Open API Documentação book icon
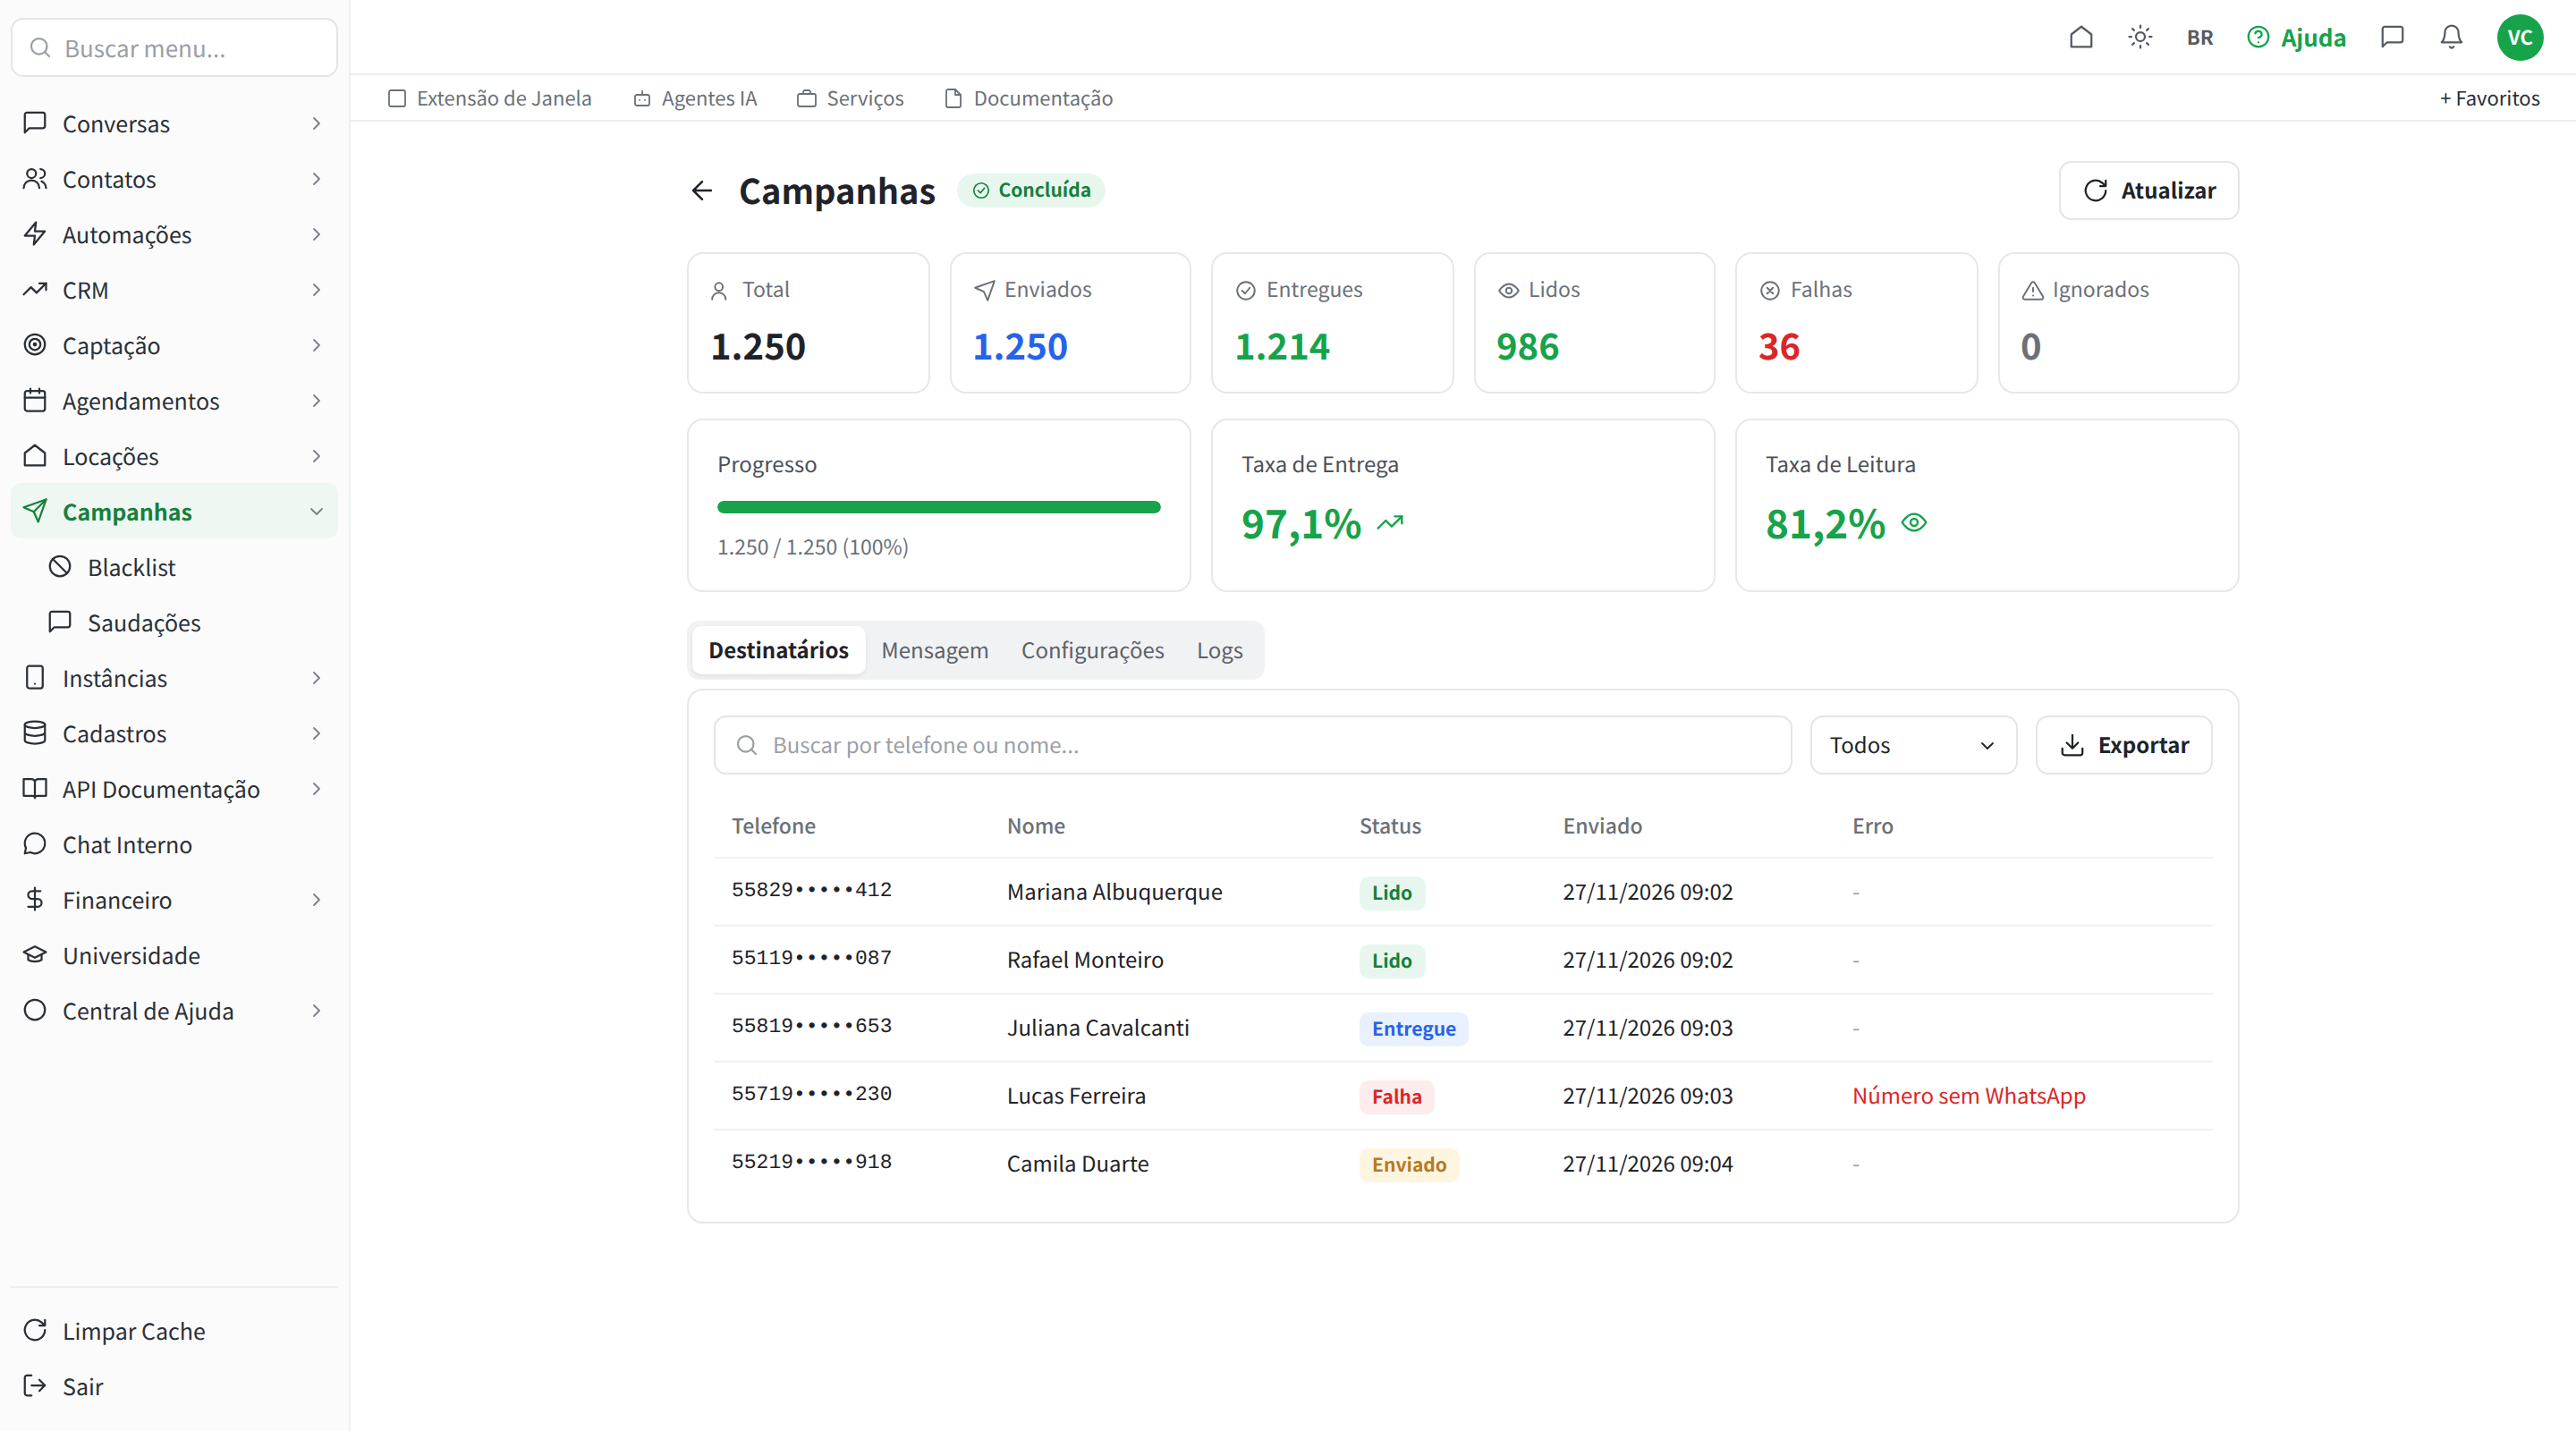This screenshot has width=2576, height=1431. (35, 789)
